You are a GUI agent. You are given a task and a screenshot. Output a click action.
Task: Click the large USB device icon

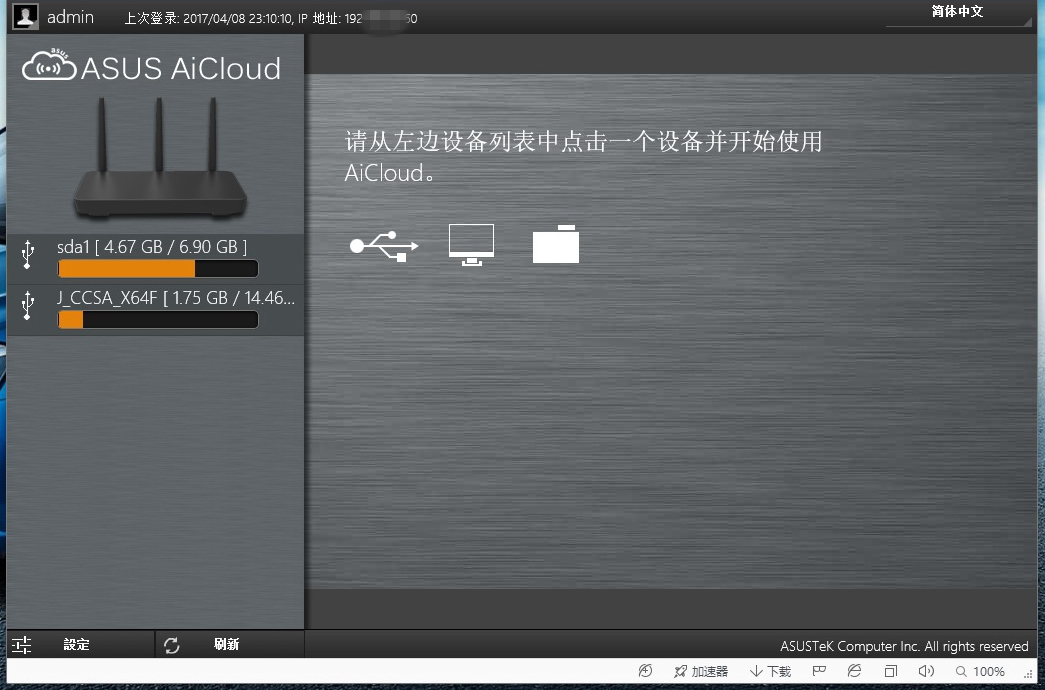[384, 245]
